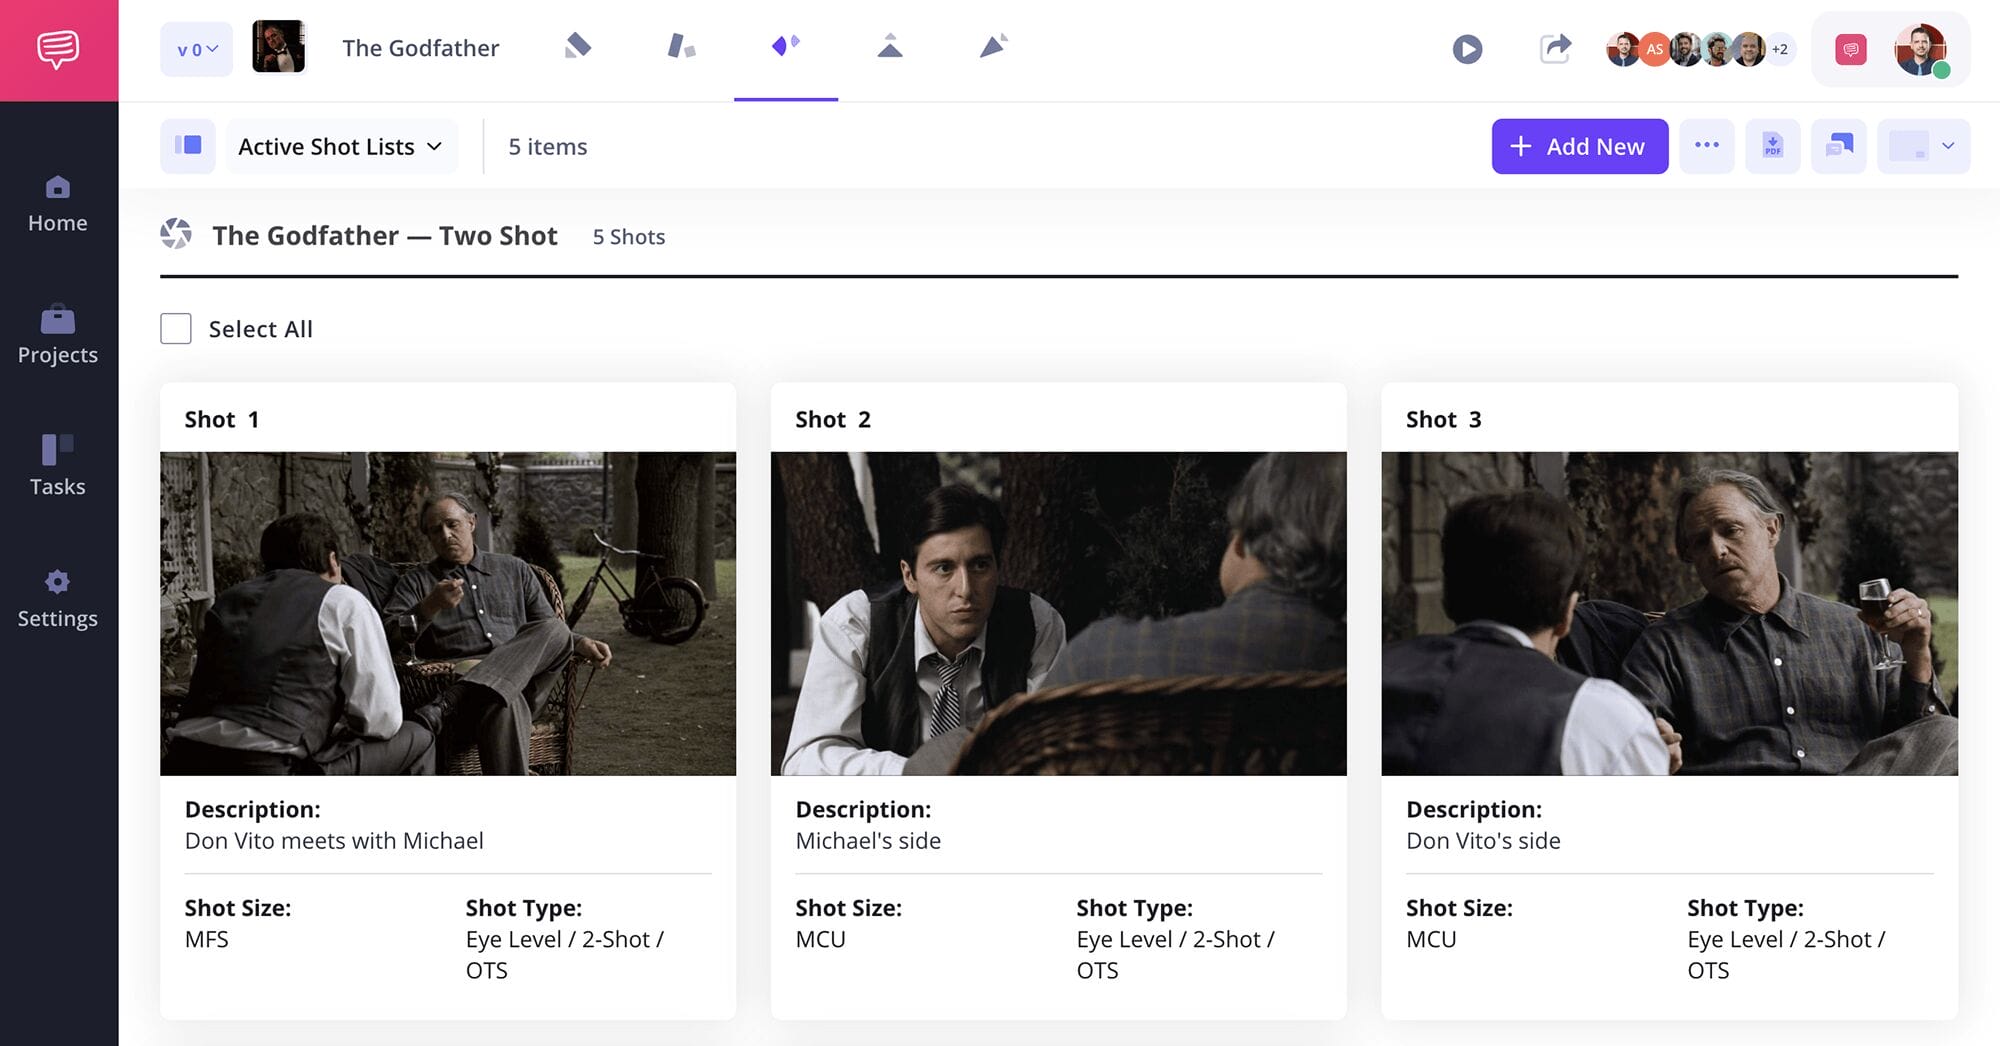This screenshot has width=2000, height=1046.
Task: Open Projects in sidebar
Action: tap(58, 336)
